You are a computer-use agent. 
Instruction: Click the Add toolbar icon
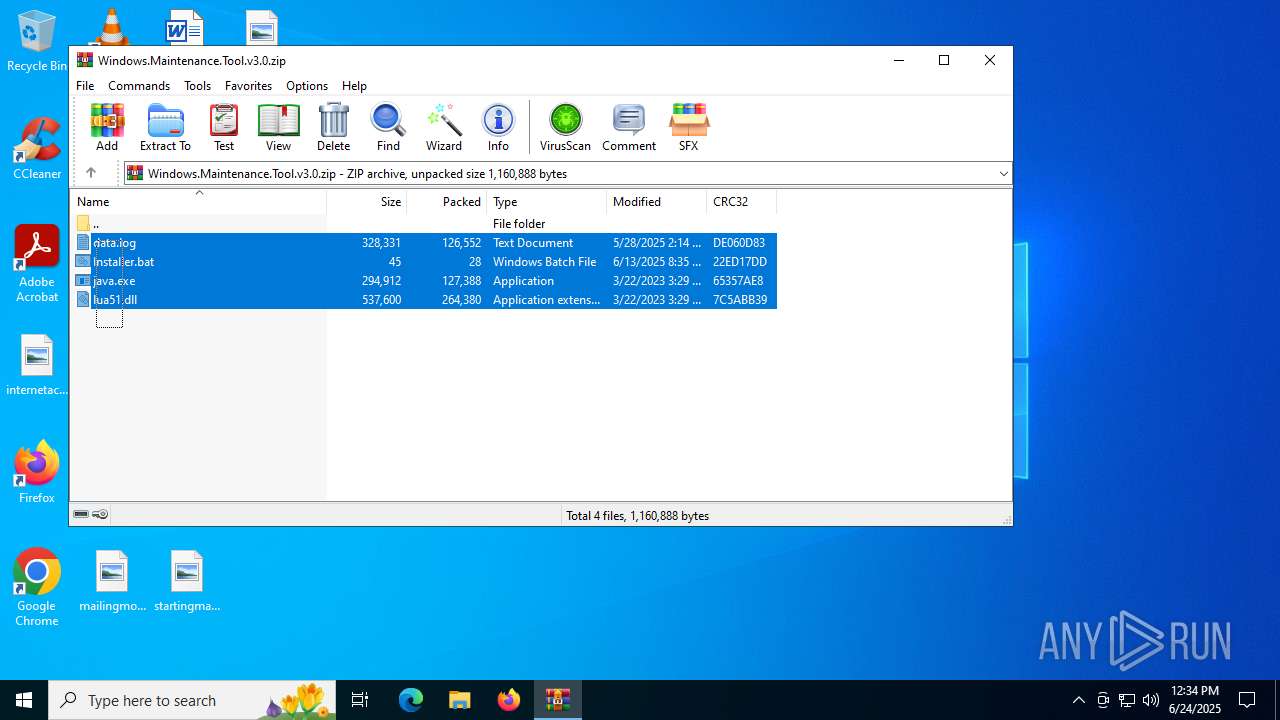(x=107, y=127)
